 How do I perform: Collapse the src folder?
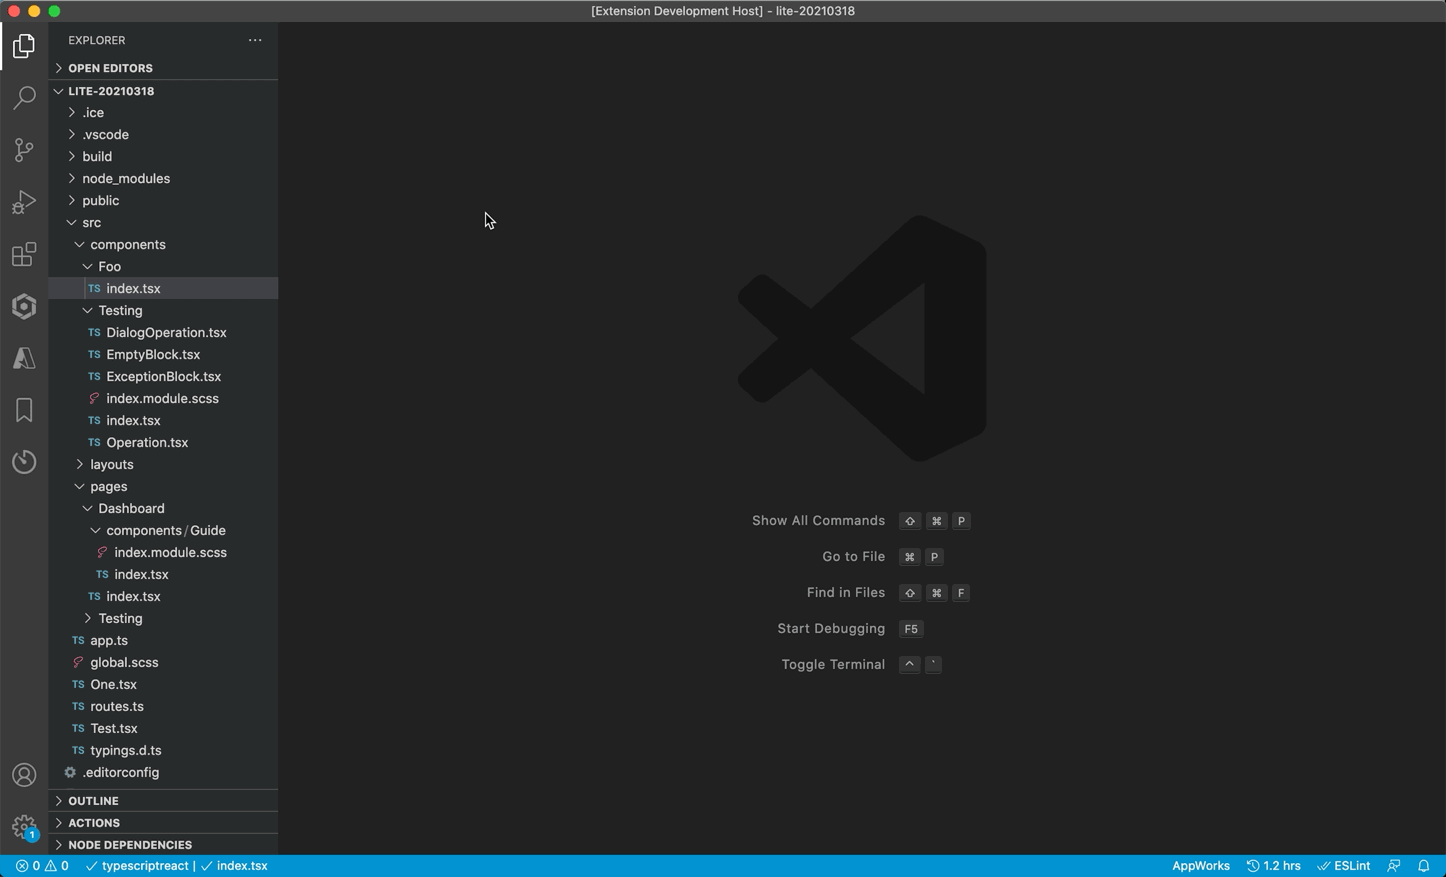(x=163, y=223)
